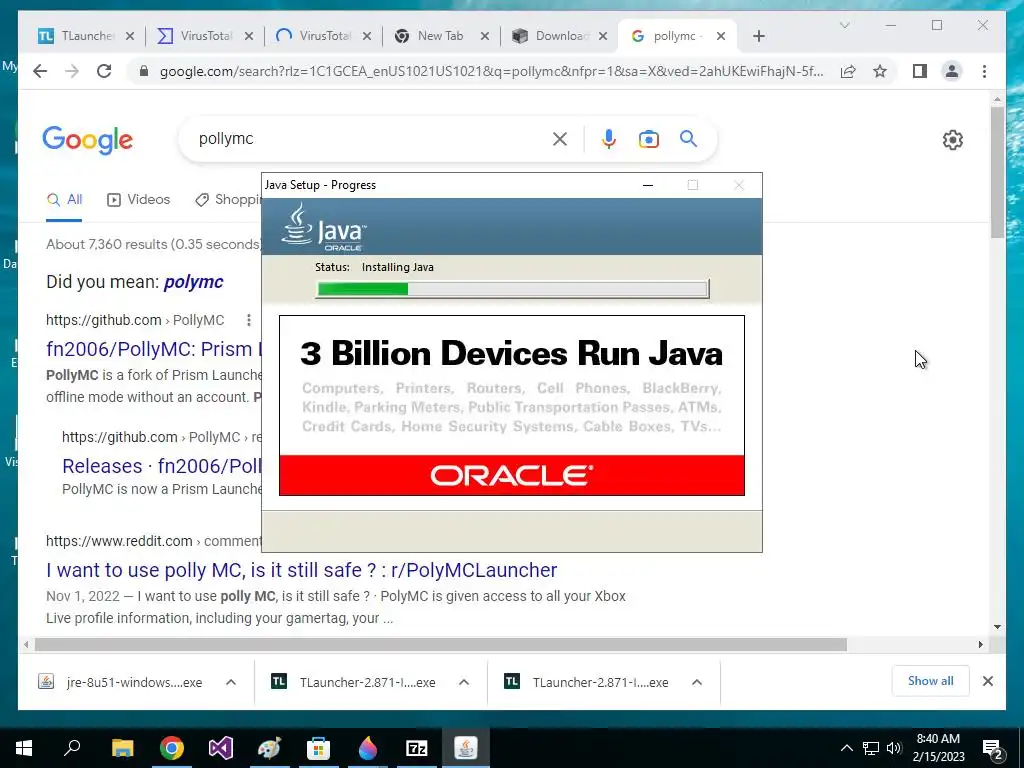Switch to the first VirusTotal tab

pos(195,36)
